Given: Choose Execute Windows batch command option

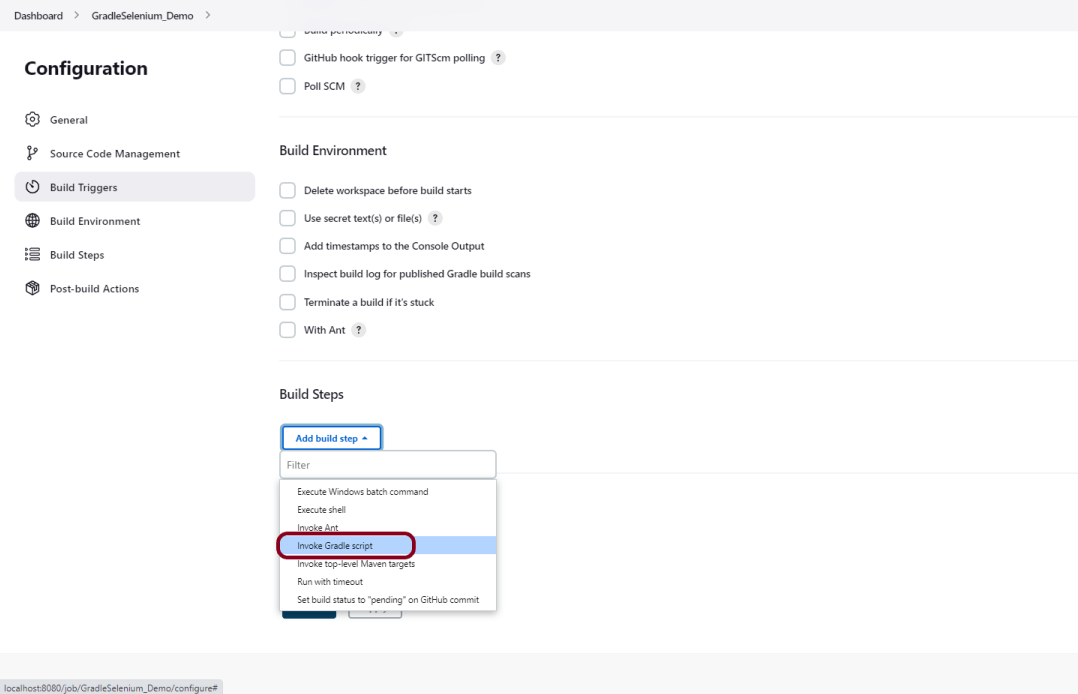Looking at the screenshot, I should 362,492.
